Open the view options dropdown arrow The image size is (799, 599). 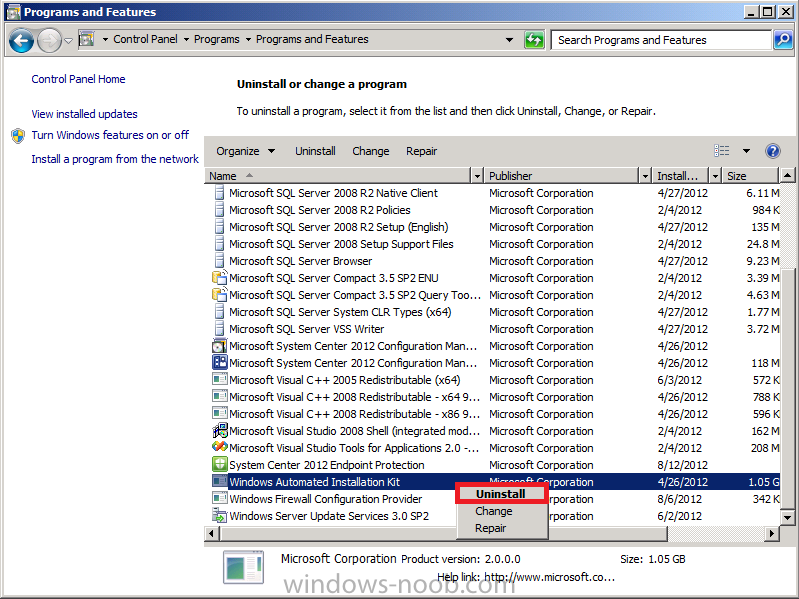pos(746,151)
